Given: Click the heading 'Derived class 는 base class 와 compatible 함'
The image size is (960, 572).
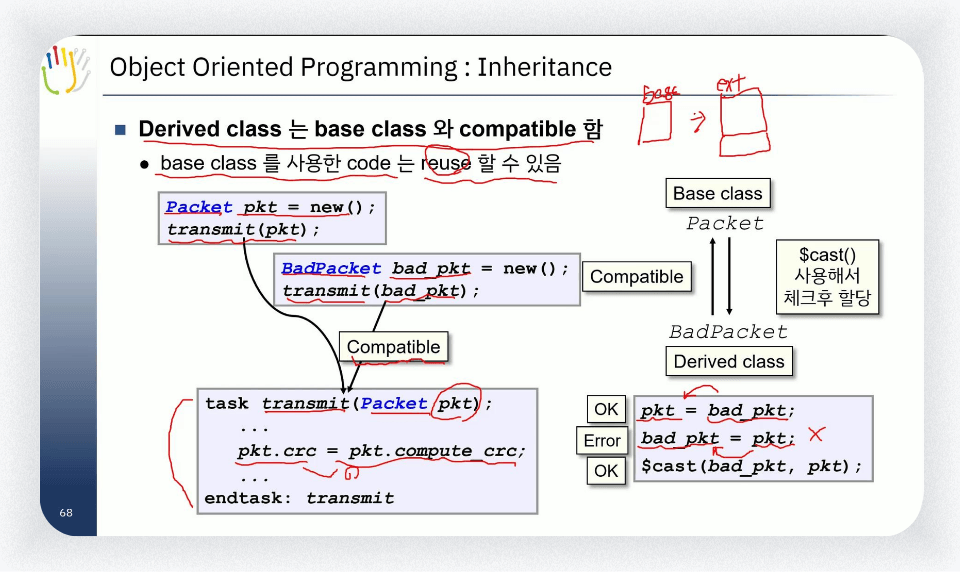Looking at the screenshot, I should (370, 129).
